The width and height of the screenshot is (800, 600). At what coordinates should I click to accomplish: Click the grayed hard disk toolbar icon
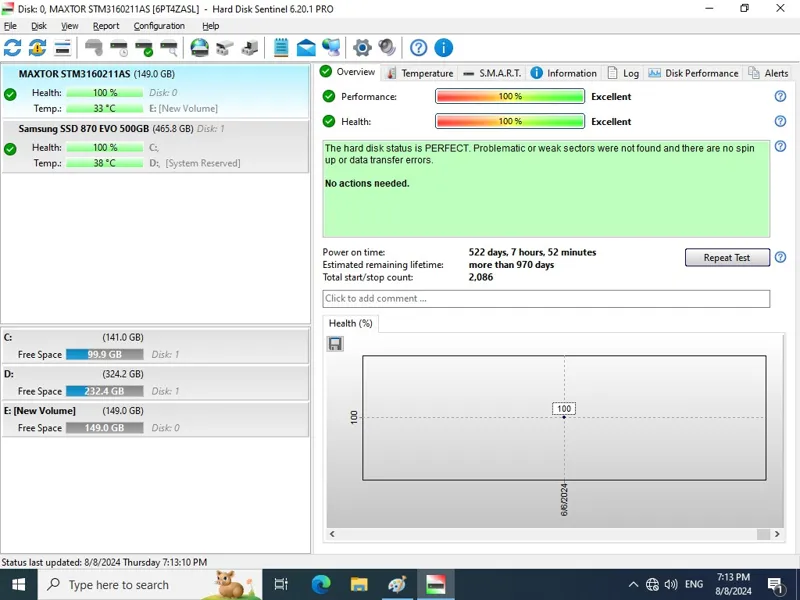(93, 48)
